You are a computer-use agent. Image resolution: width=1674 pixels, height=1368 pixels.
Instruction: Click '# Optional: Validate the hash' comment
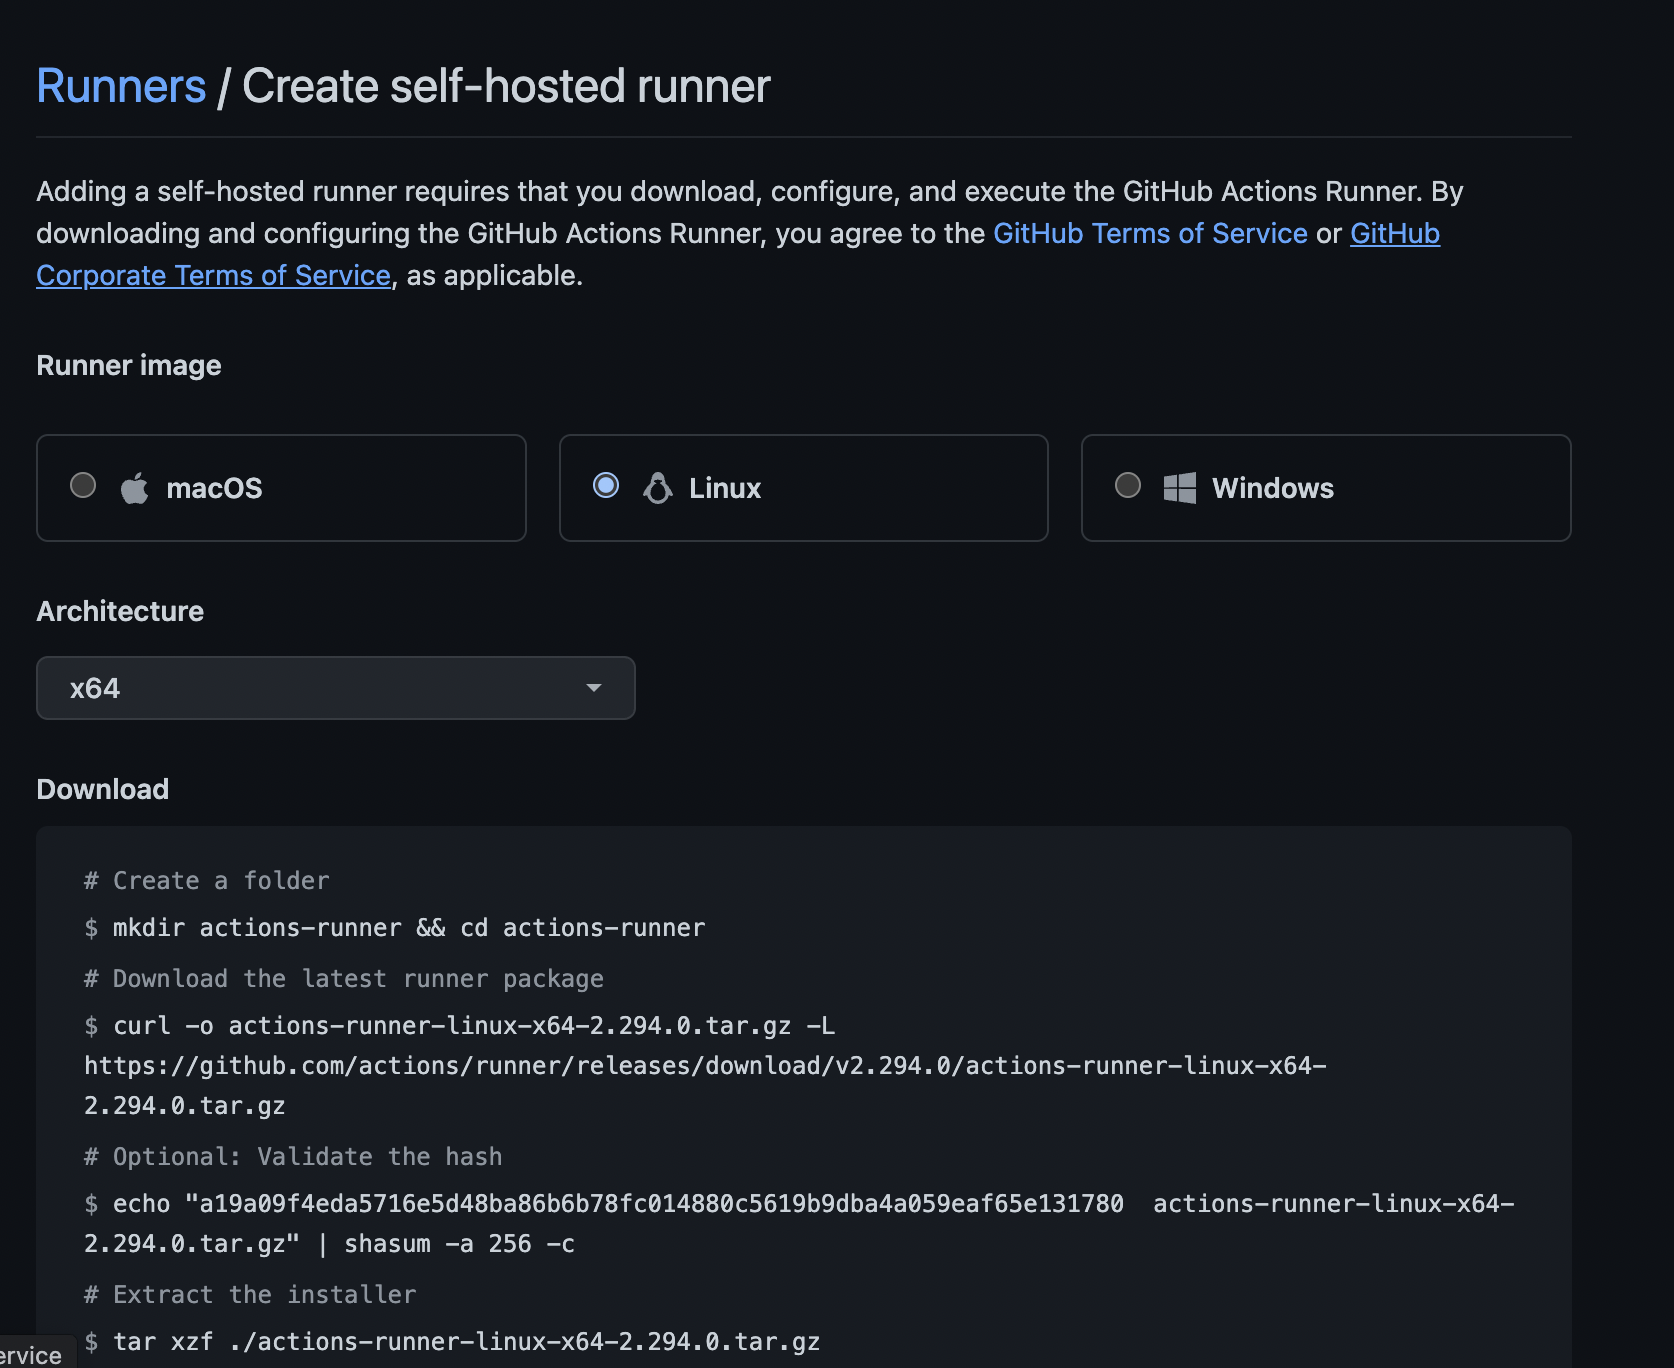click(293, 1157)
